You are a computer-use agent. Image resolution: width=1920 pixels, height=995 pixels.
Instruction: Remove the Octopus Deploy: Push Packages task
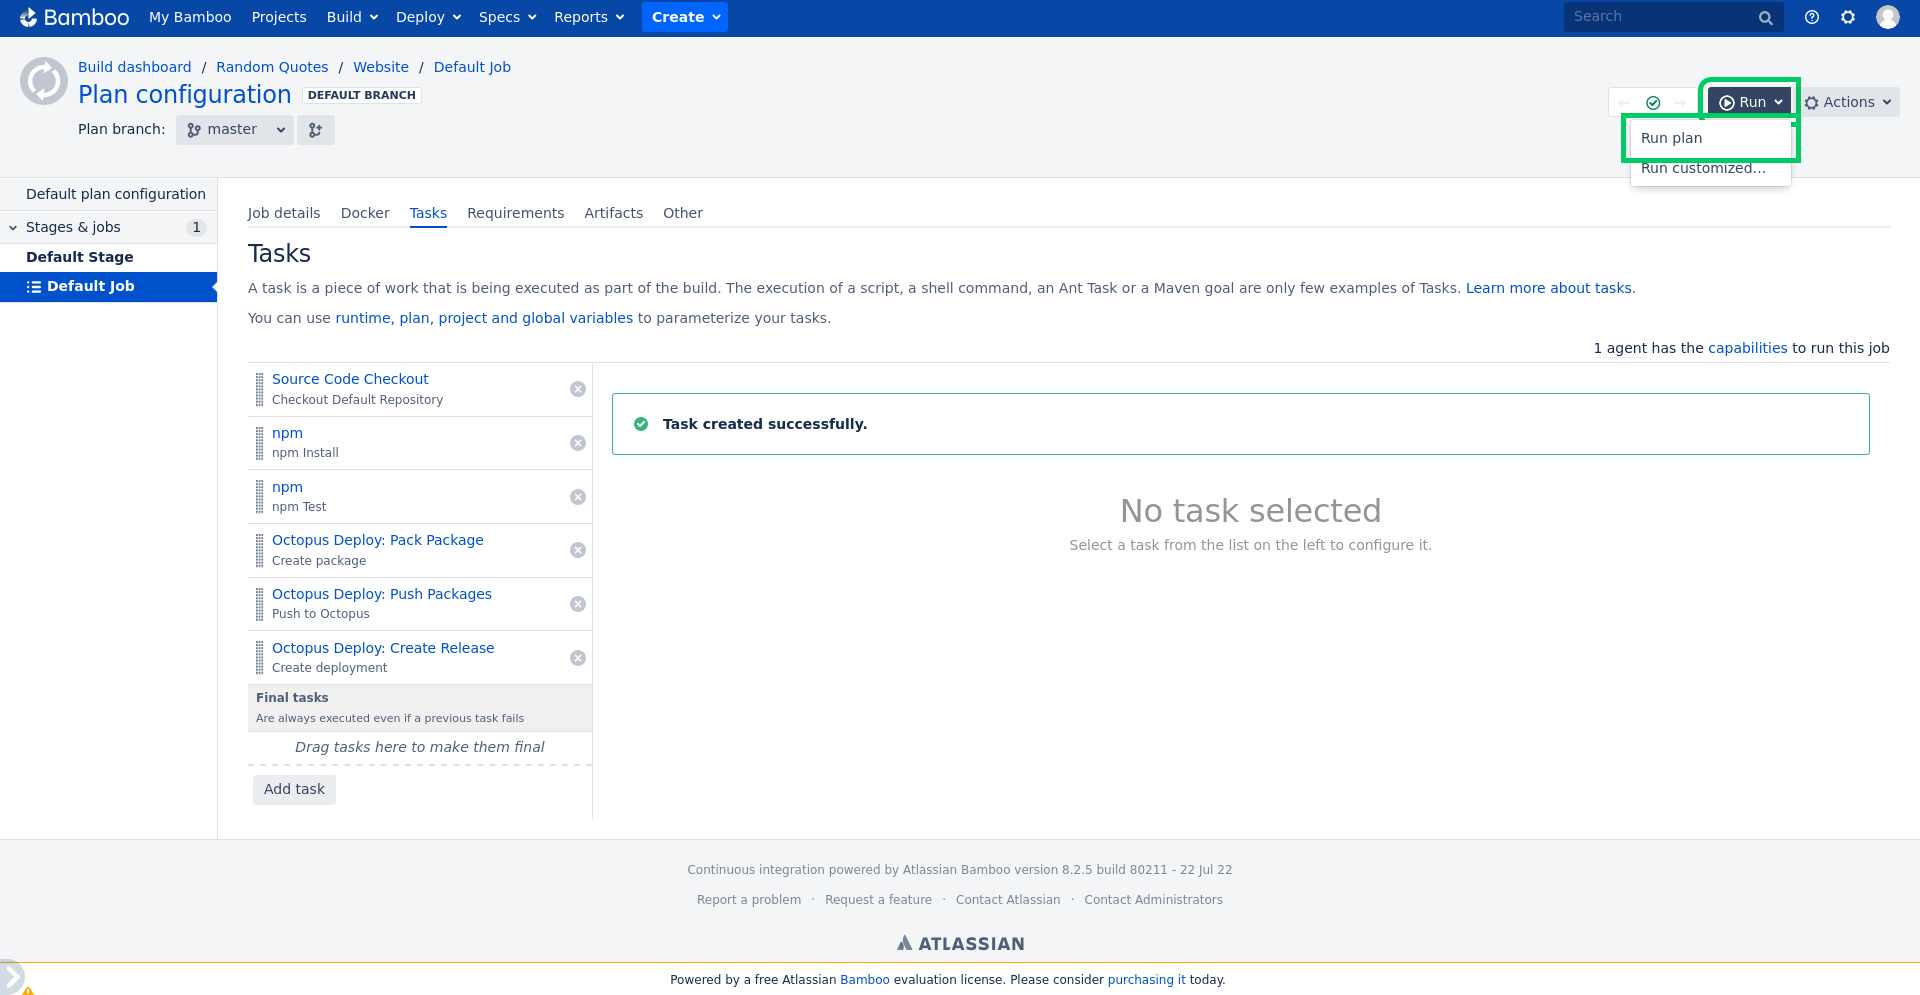[578, 604]
